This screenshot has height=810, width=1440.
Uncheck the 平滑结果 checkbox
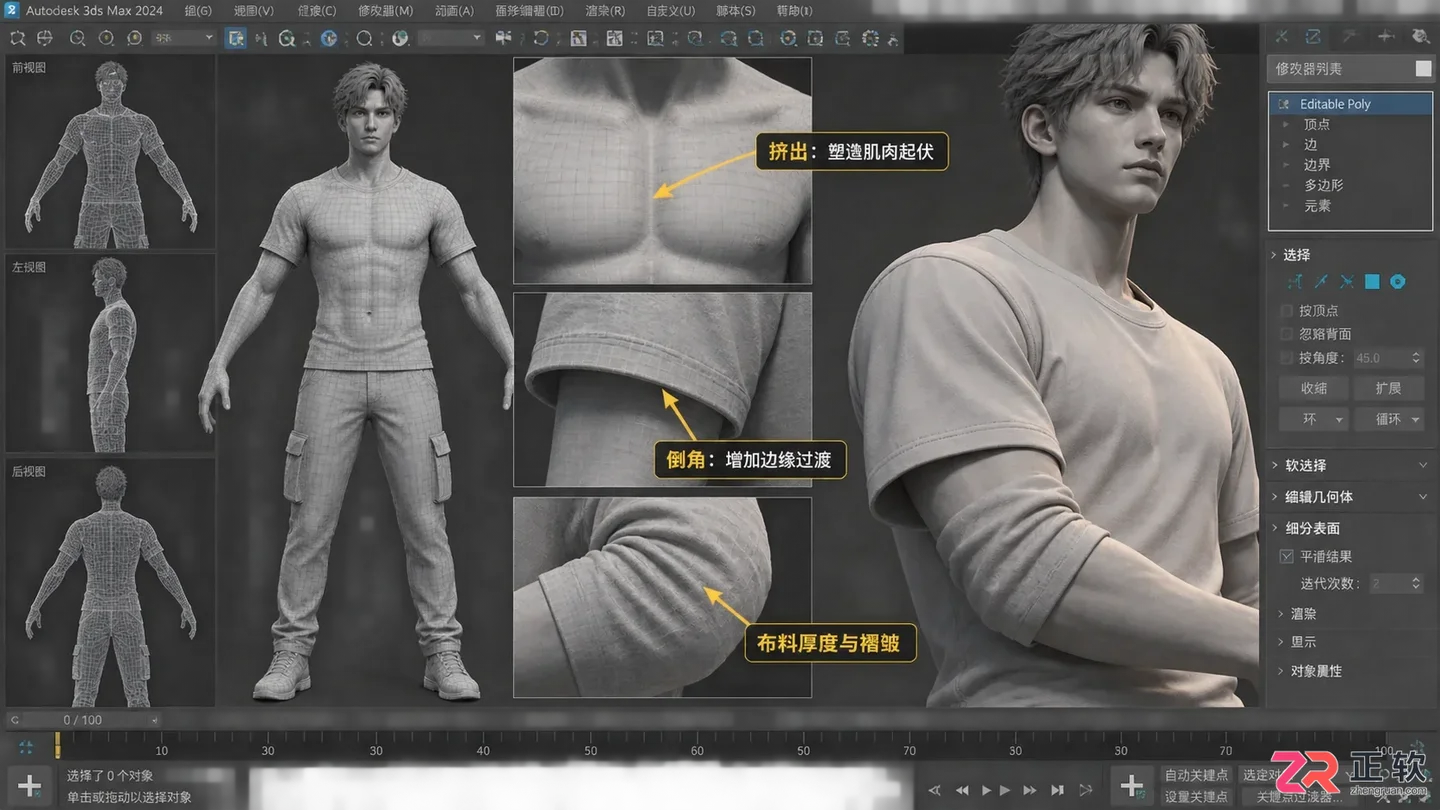click(x=1287, y=556)
